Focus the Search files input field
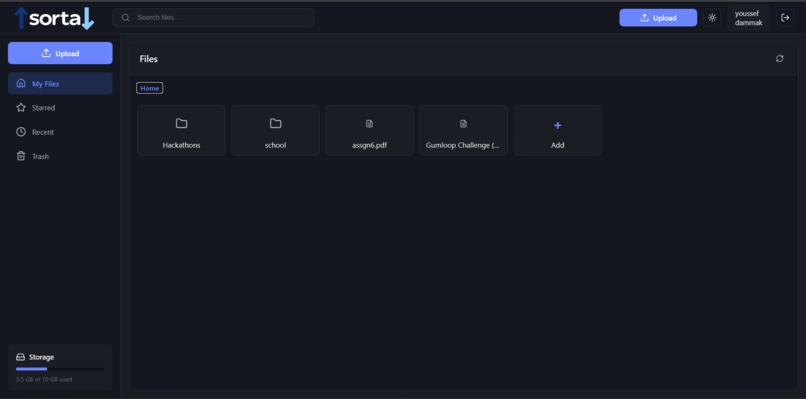The width and height of the screenshot is (806, 399). click(213, 17)
